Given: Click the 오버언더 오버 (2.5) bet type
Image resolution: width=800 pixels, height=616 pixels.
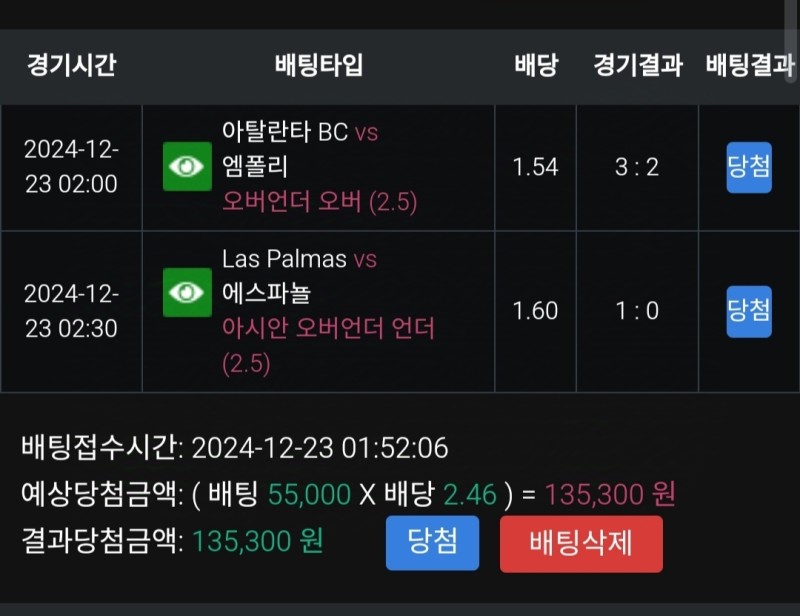Looking at the screenshot, I should 319,202.
